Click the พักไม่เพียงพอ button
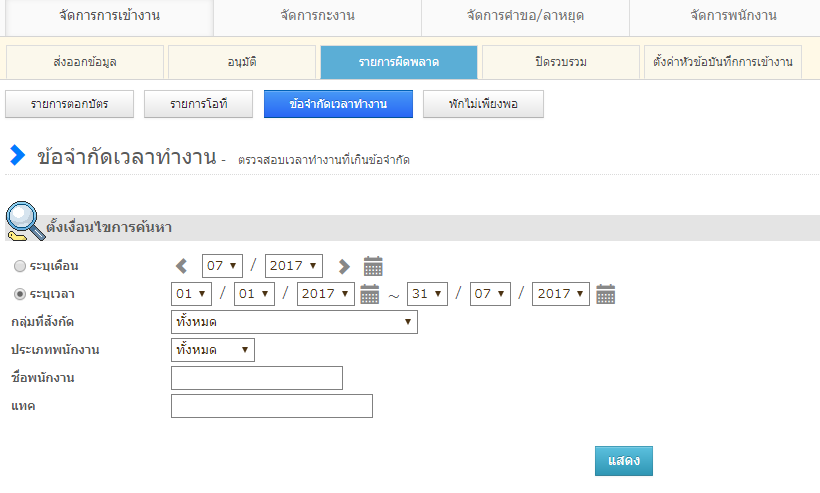 click(483, 104)
